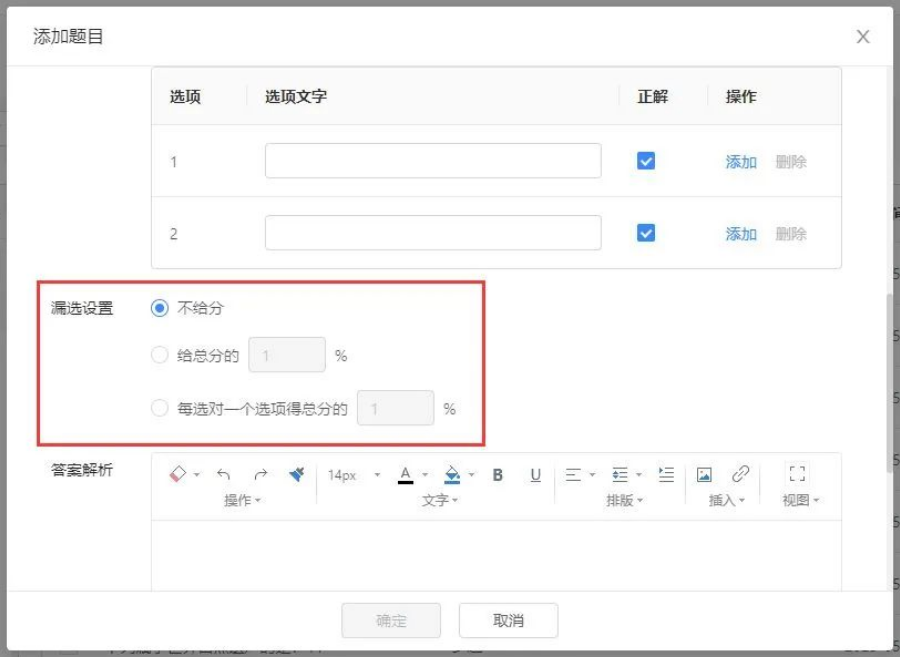
Task: Click the 漏选设置 label
Action: click(82, 308)
